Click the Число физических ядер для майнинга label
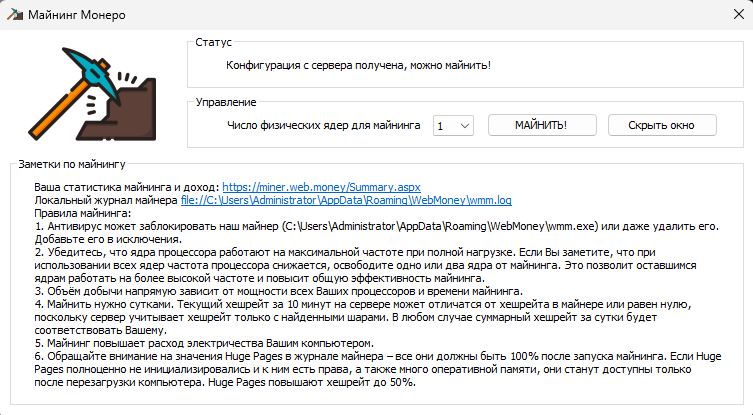Image resolution: width=753 pixels, height=415 pixels. (x=325, y=126)
